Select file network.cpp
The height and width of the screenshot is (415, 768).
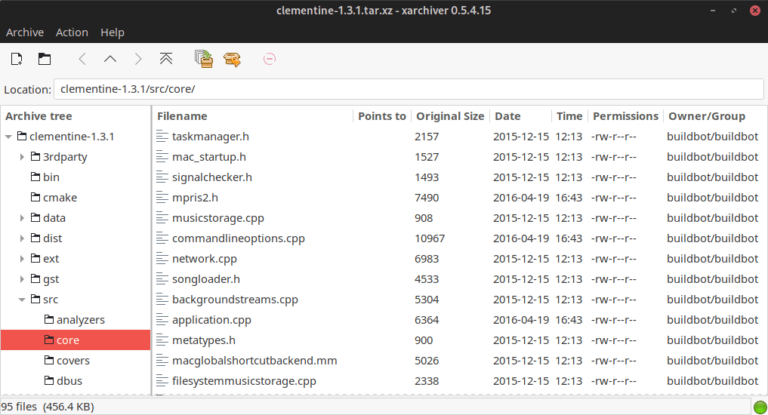coord(204,259)
